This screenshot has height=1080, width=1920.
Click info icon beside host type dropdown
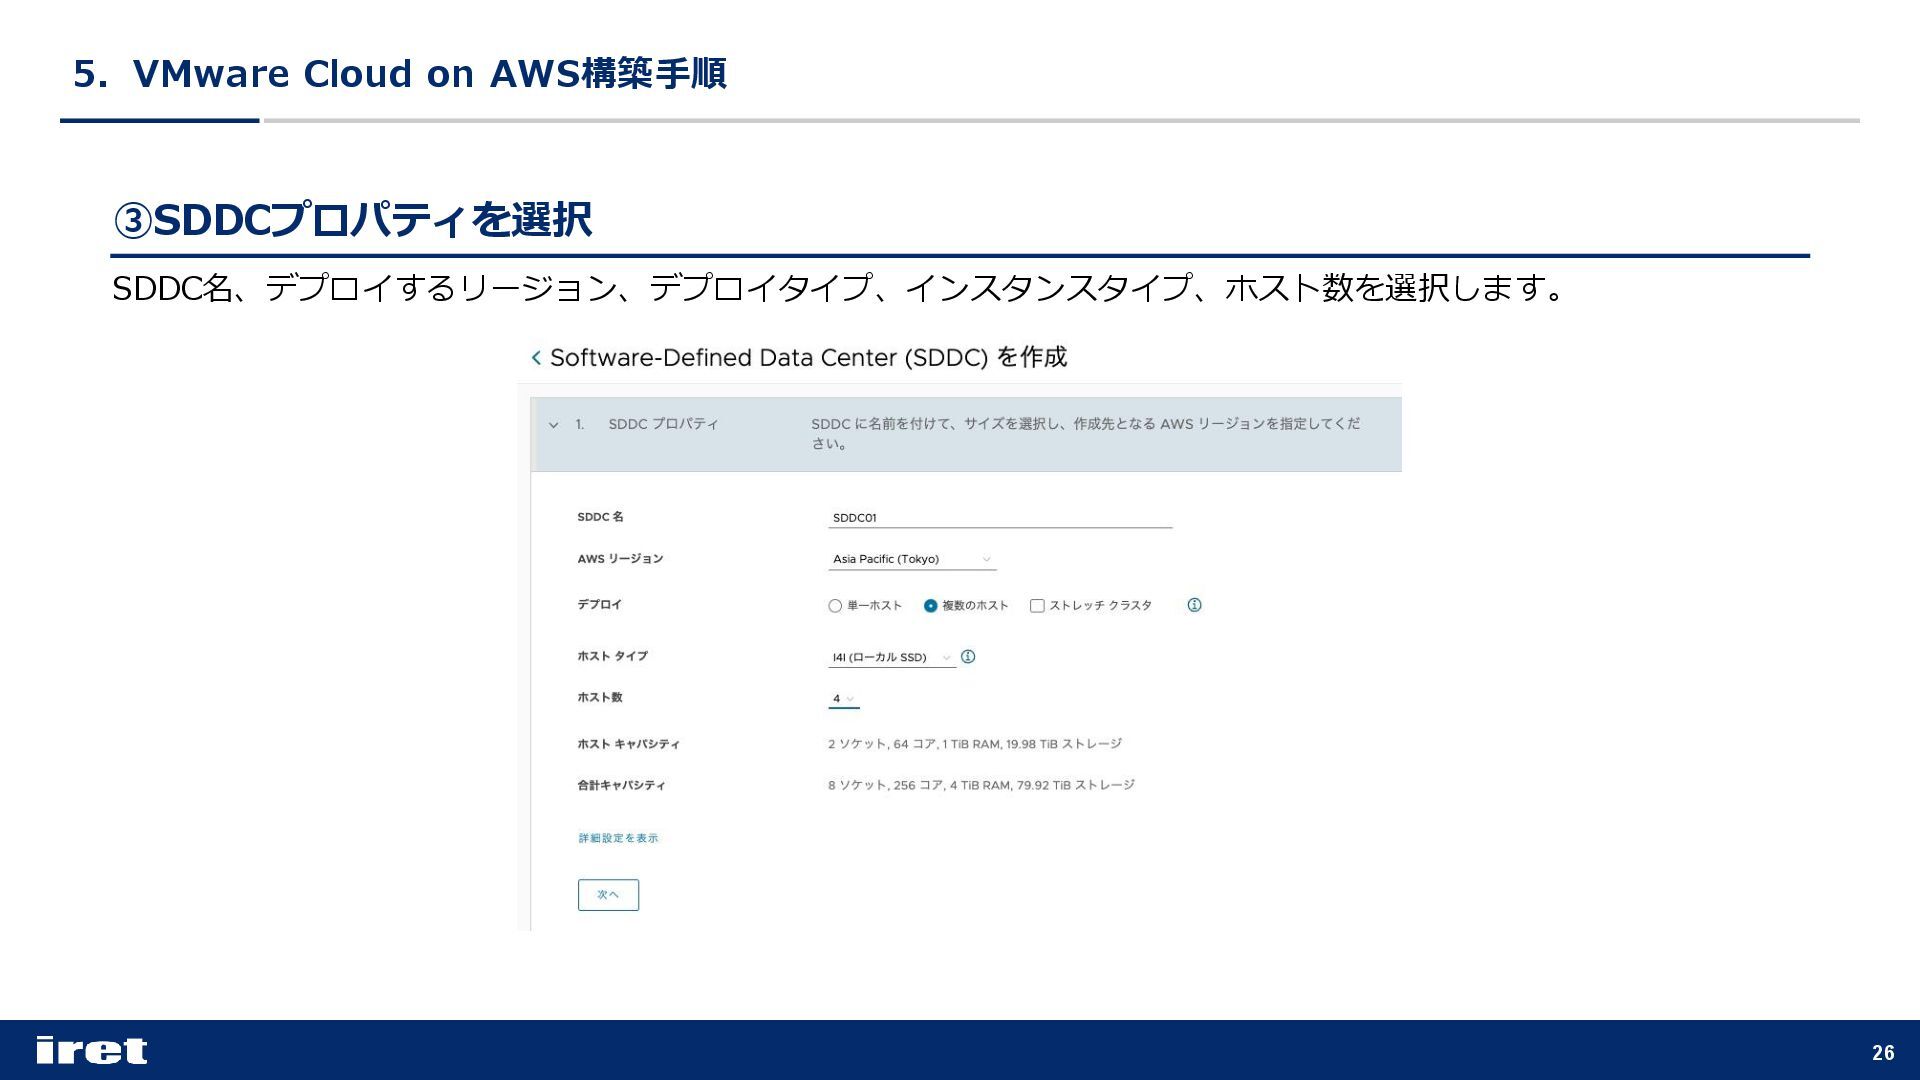(968, 657)
